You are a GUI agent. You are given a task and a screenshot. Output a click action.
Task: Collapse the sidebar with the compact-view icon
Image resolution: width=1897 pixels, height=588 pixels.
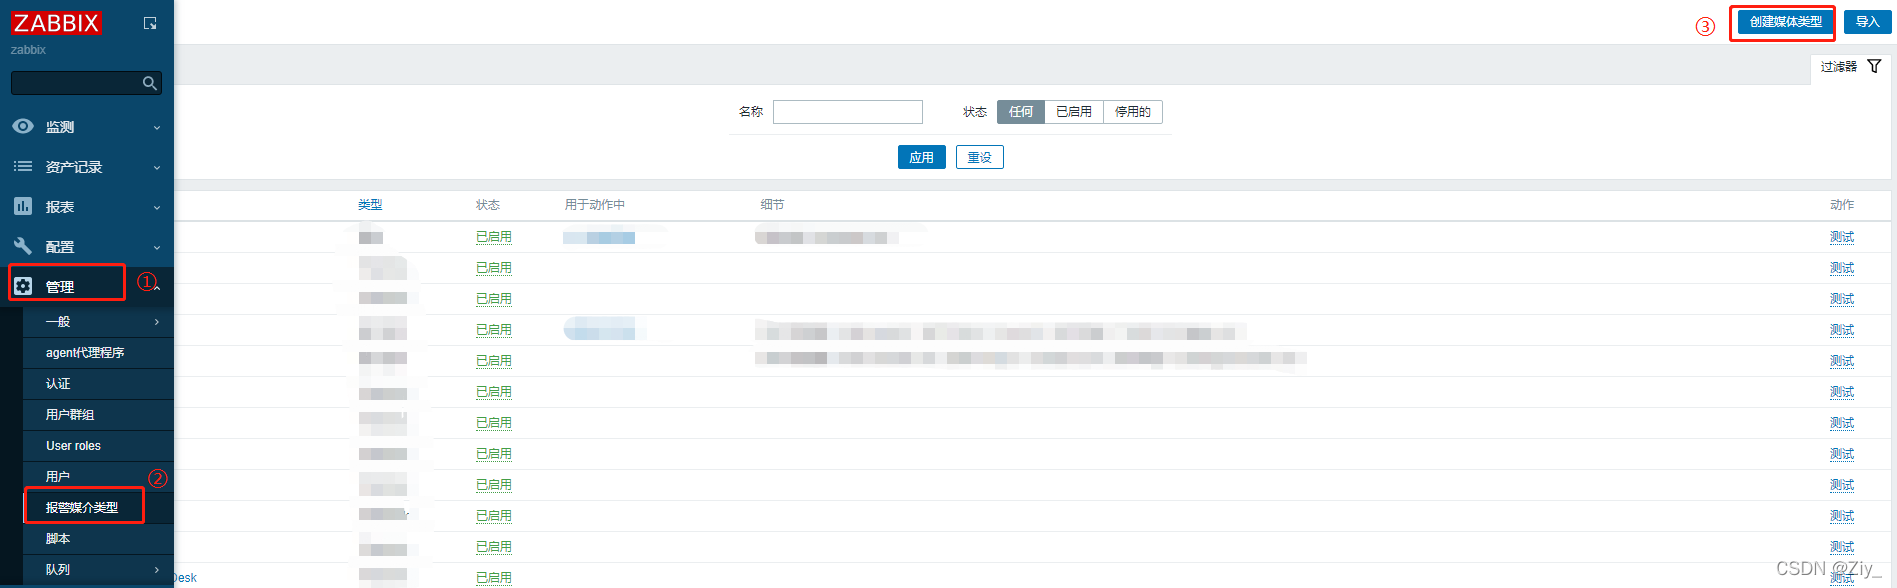click(x=150, y=23)
